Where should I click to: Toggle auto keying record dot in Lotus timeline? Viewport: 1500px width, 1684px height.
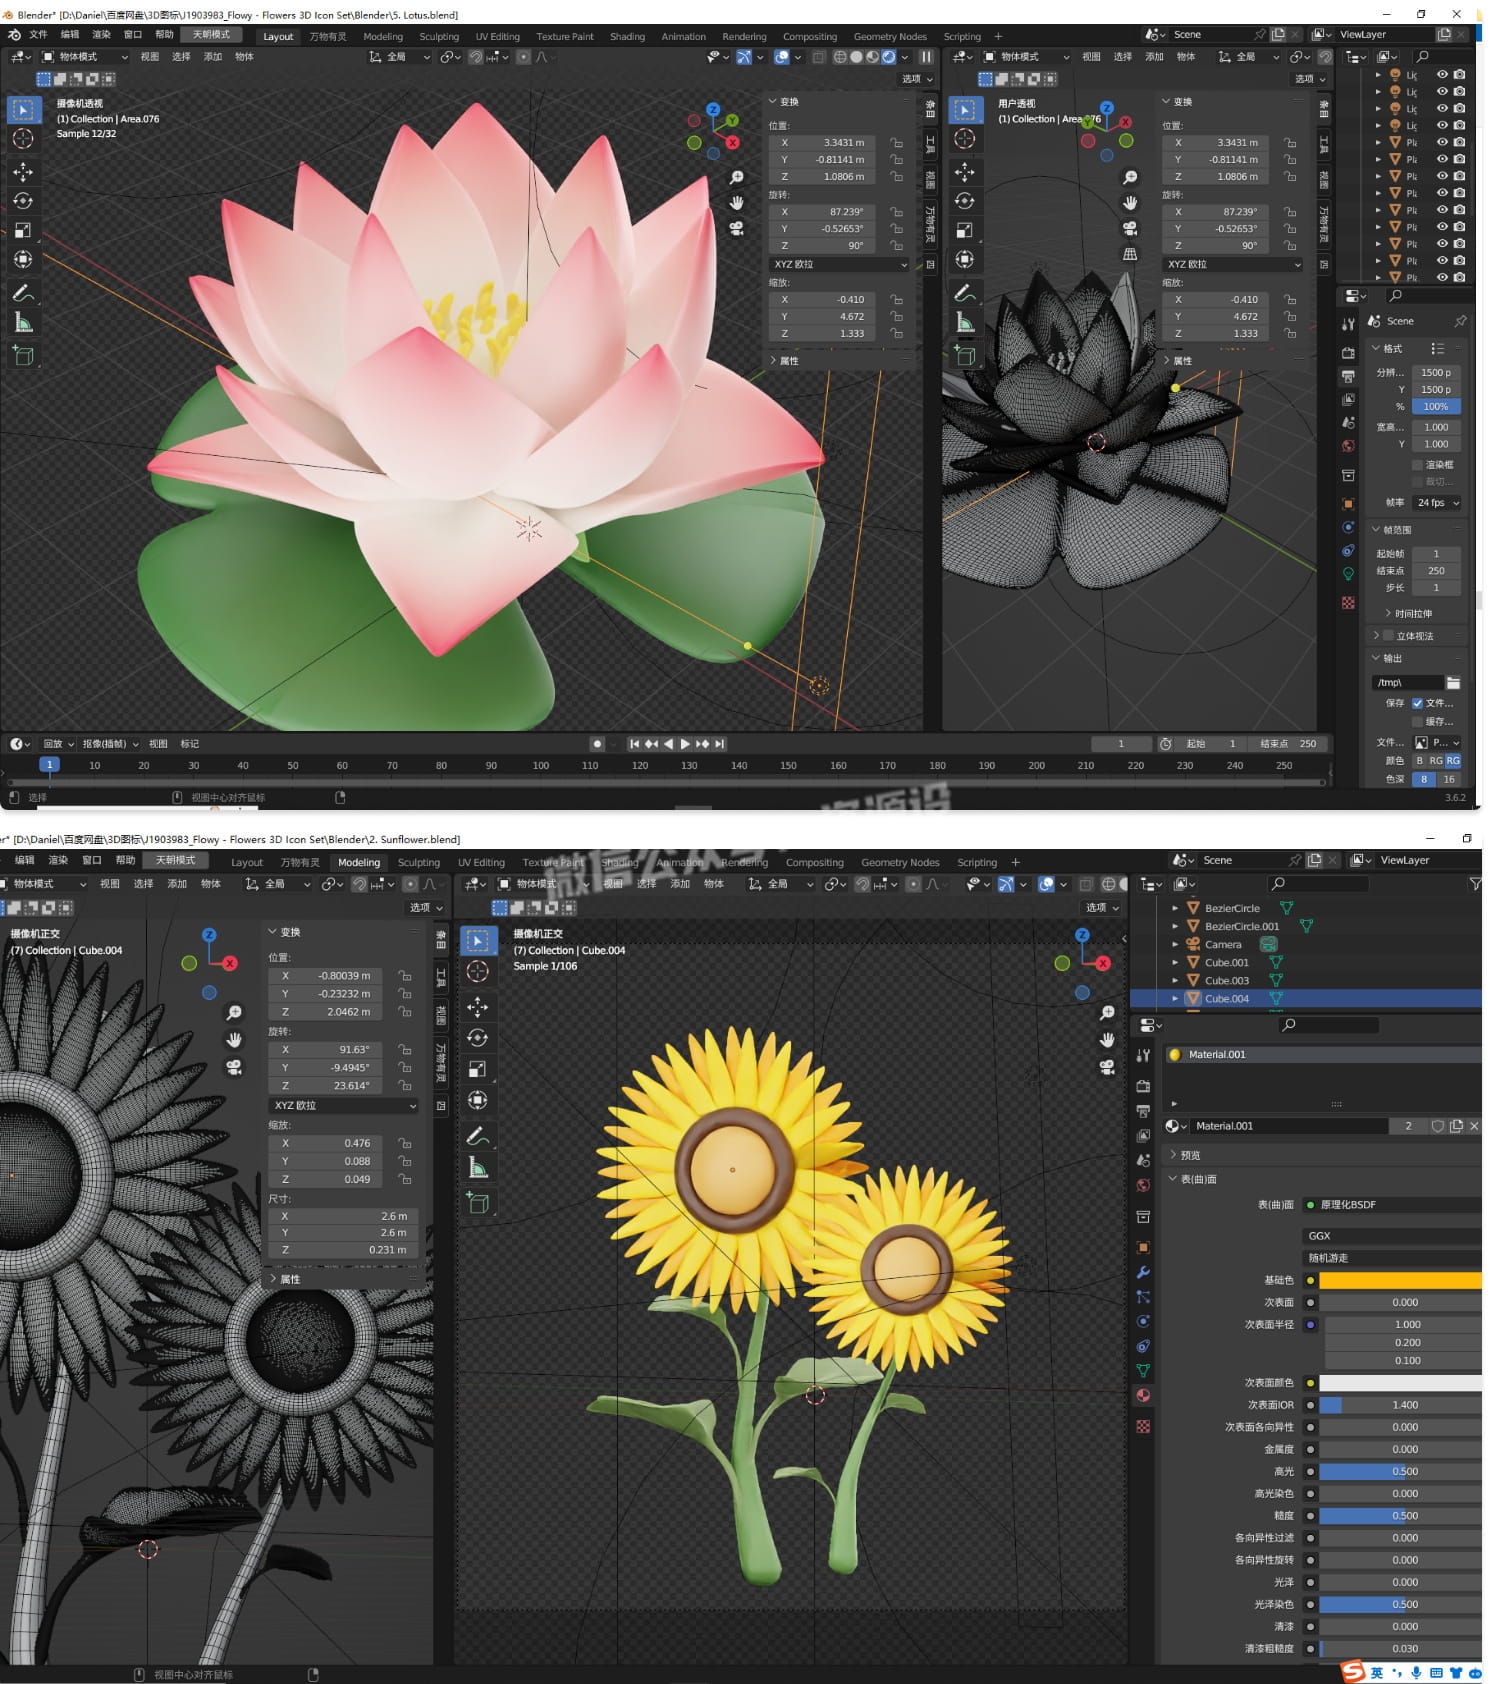(597, 744)
